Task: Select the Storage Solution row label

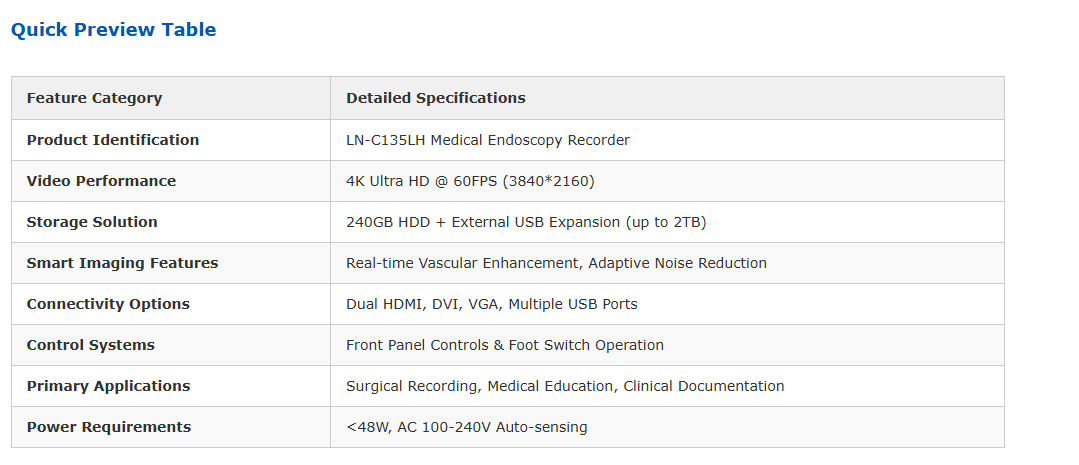Action: point(92,222)
